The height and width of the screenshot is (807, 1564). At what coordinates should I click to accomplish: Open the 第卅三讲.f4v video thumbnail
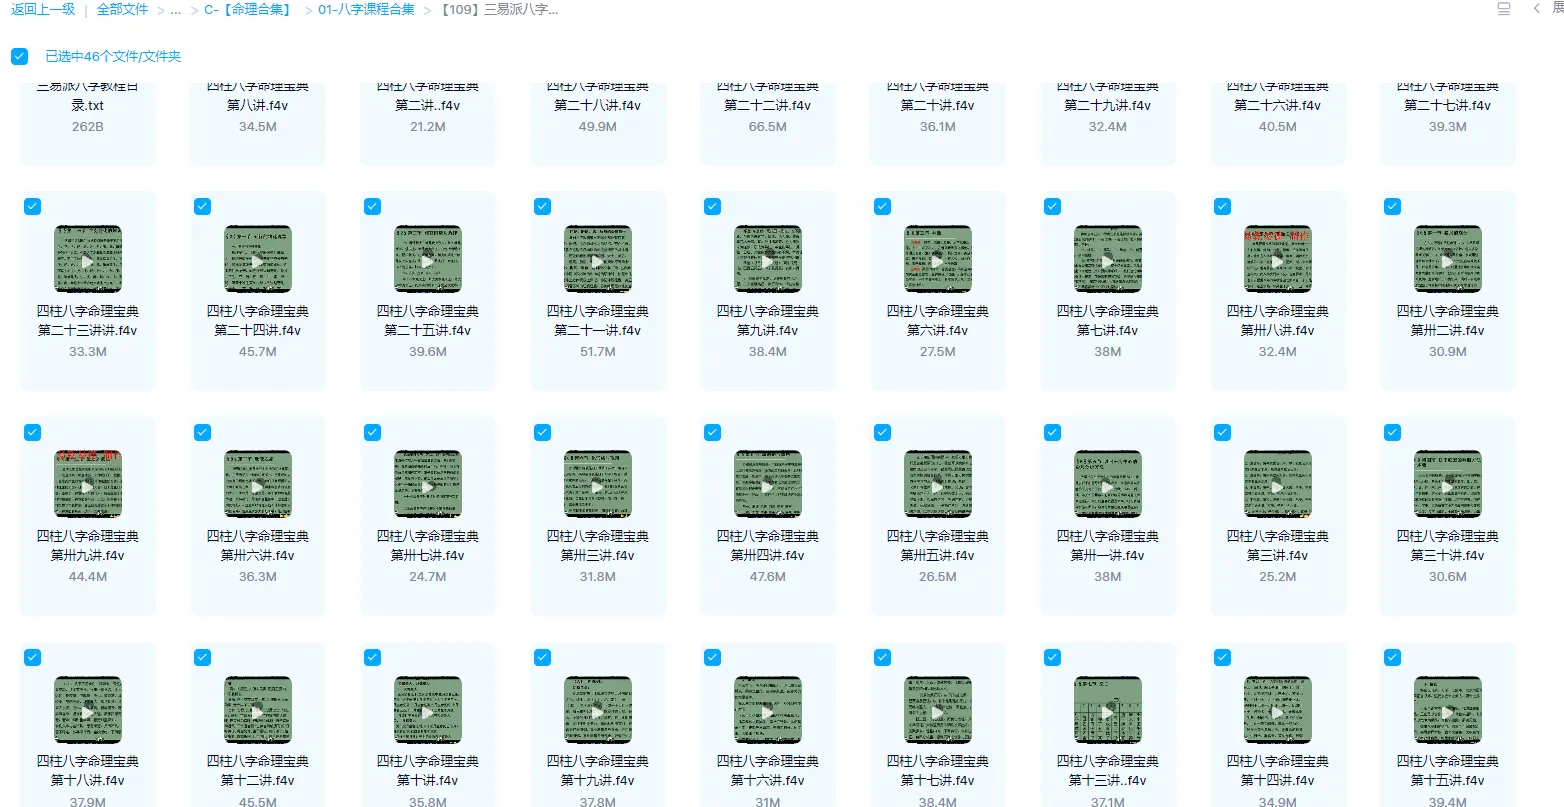tap(598, 484)
